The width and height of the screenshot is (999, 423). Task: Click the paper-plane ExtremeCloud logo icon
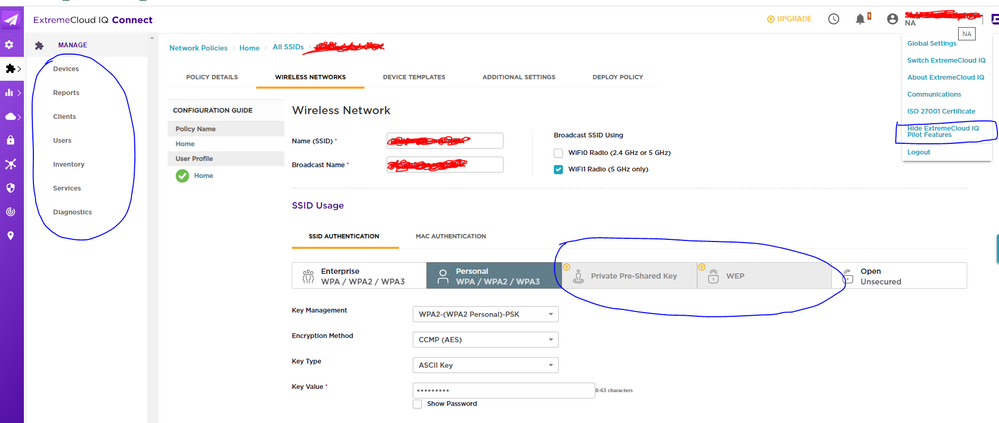[11, 20]
